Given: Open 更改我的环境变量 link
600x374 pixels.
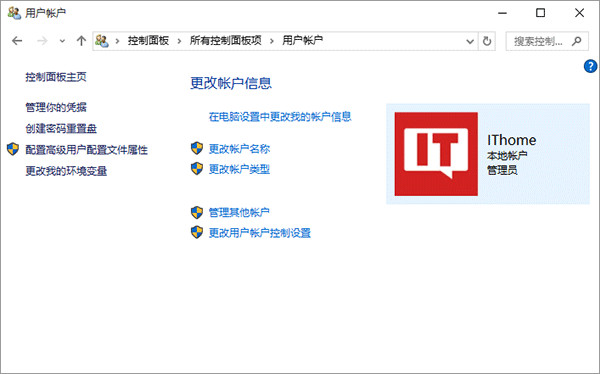Looking at the screenshot, I should pos(66,171).
